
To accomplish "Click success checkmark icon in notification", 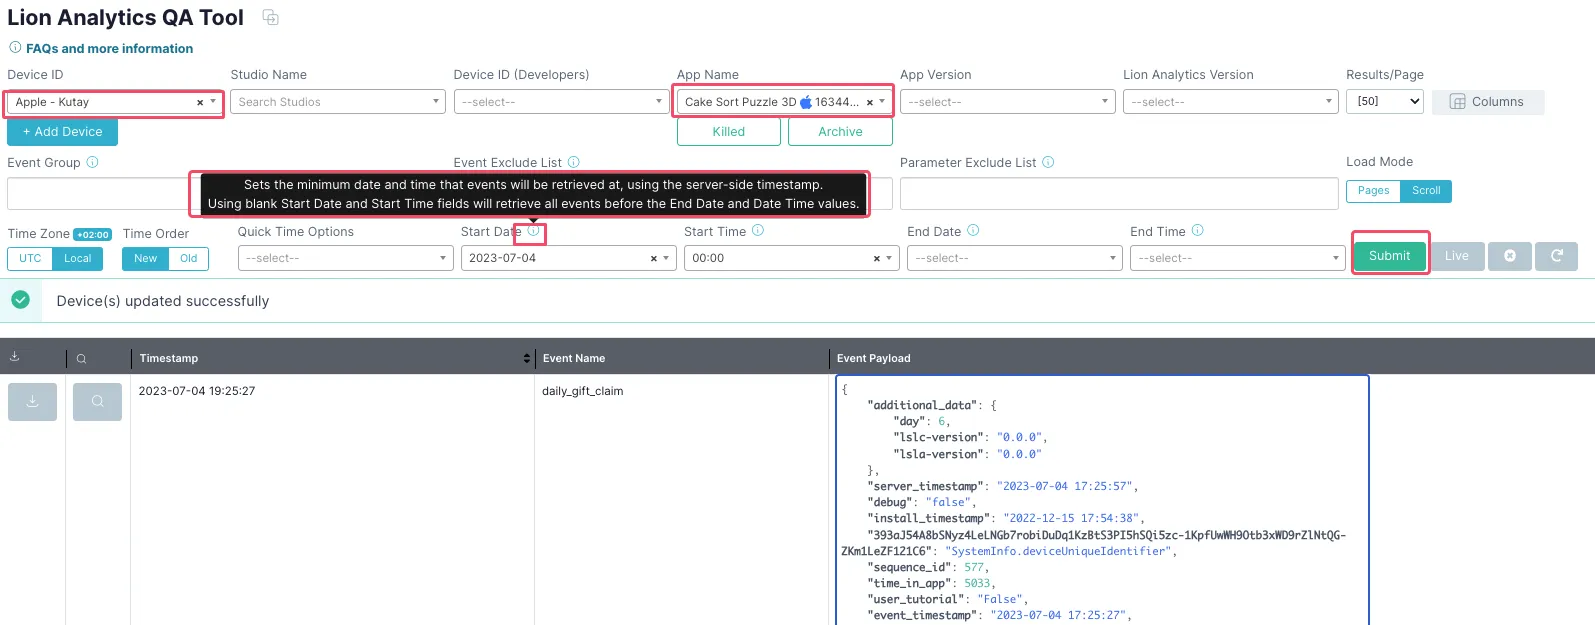I will tap(20, 300).
